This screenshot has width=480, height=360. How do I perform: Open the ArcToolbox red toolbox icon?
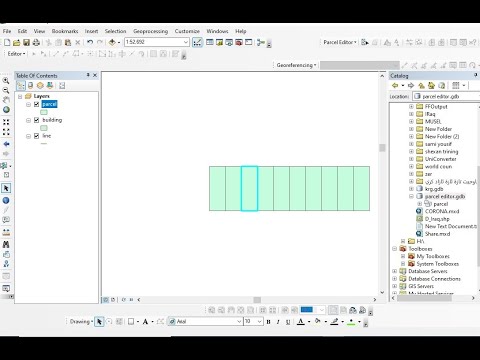[x=239, y=42]
